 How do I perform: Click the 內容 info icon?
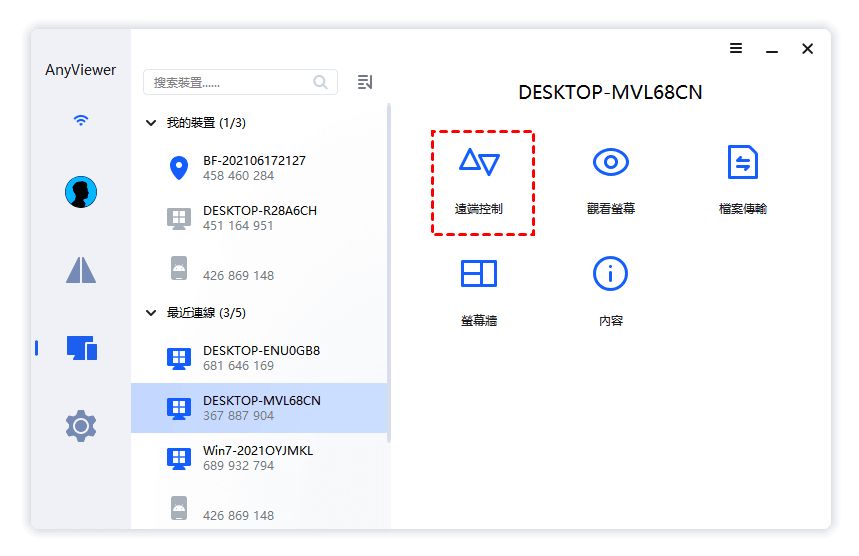pos(610,274)
